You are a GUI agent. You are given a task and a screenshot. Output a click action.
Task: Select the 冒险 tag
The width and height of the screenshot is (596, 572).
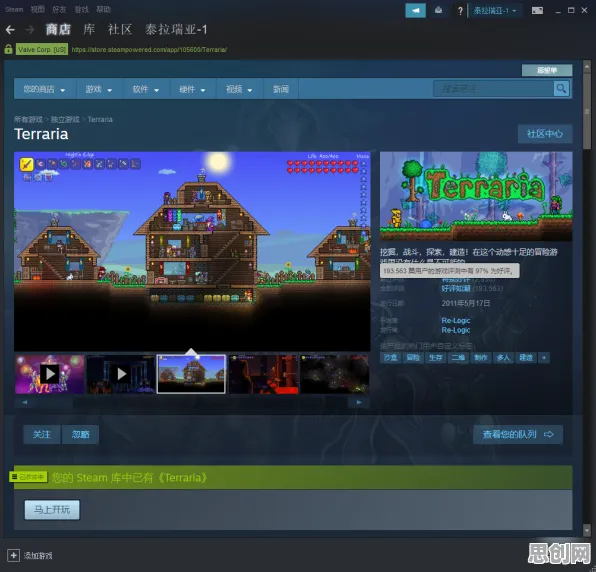click(413, 358)
